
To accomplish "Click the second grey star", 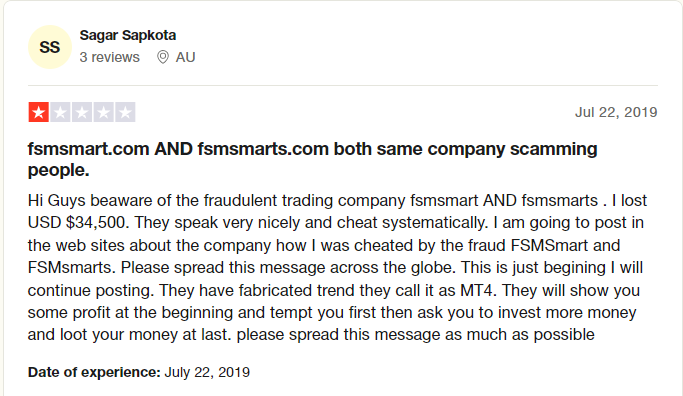I will pos(60,112).
